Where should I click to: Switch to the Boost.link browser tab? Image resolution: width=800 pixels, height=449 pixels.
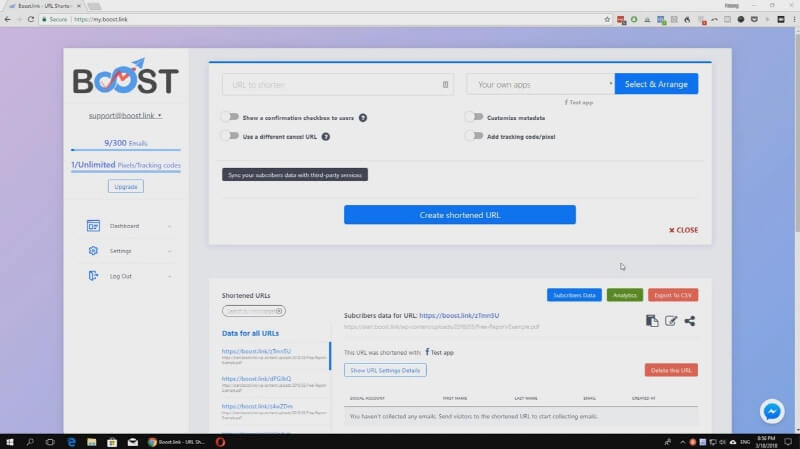pyautogui.click(x=44, y=6)
